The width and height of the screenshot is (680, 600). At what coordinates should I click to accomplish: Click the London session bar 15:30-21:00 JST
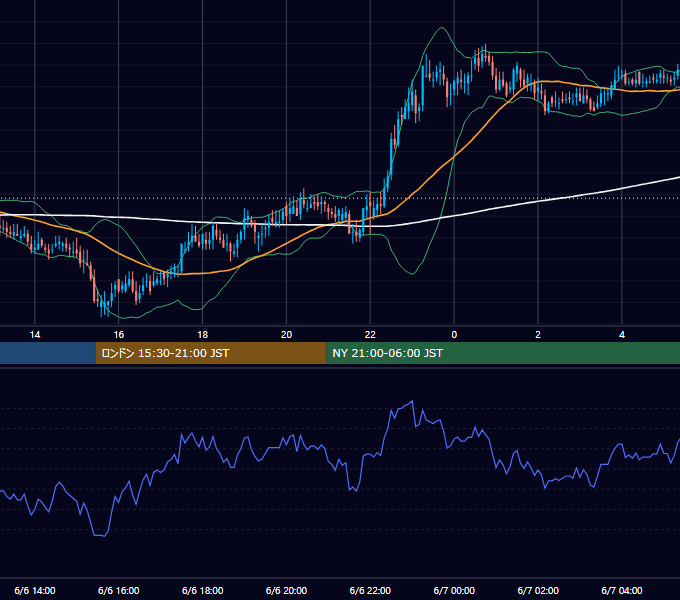[x=211, y=353]
